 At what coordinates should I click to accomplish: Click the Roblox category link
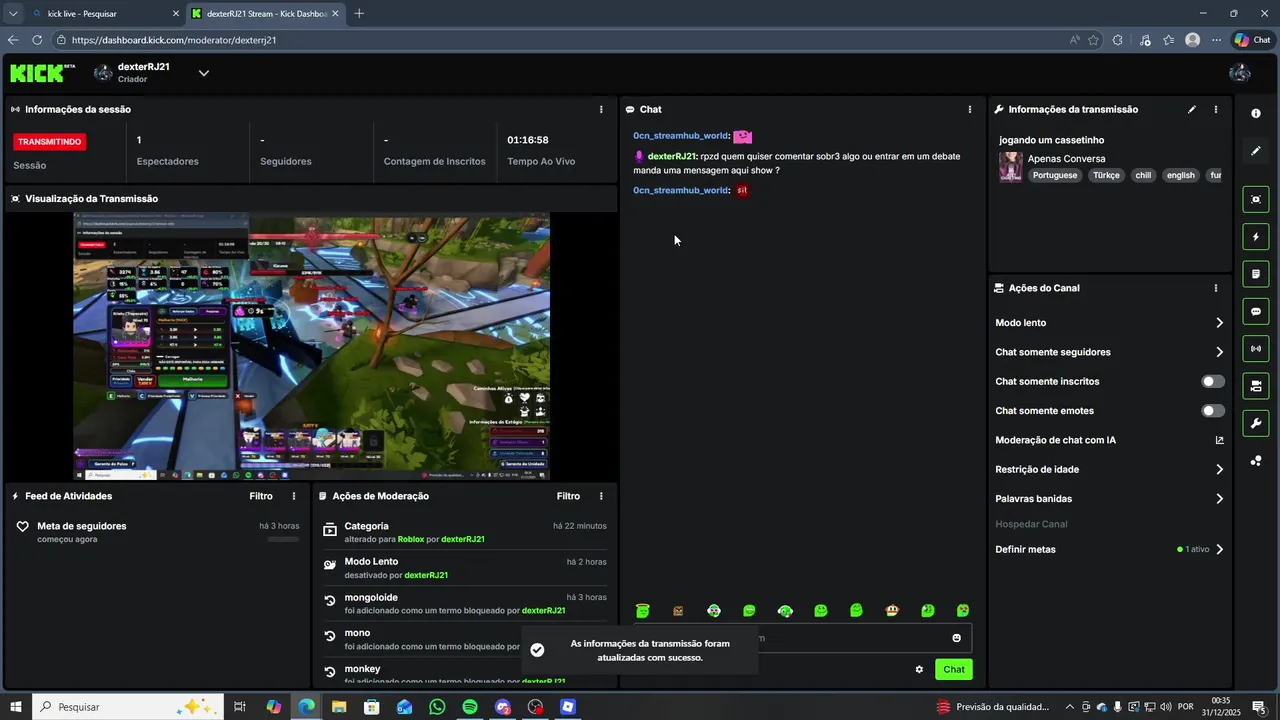(411, 539)
